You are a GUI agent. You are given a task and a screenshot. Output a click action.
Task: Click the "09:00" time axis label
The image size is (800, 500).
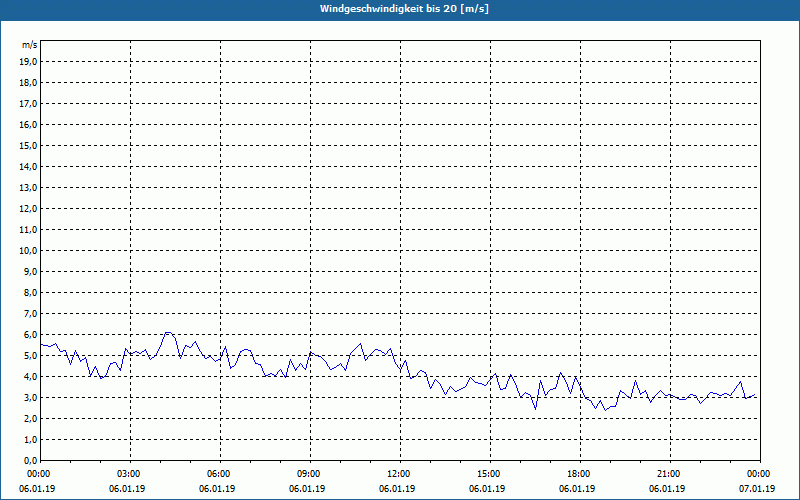pyautogui.click(x=310, y=474)
